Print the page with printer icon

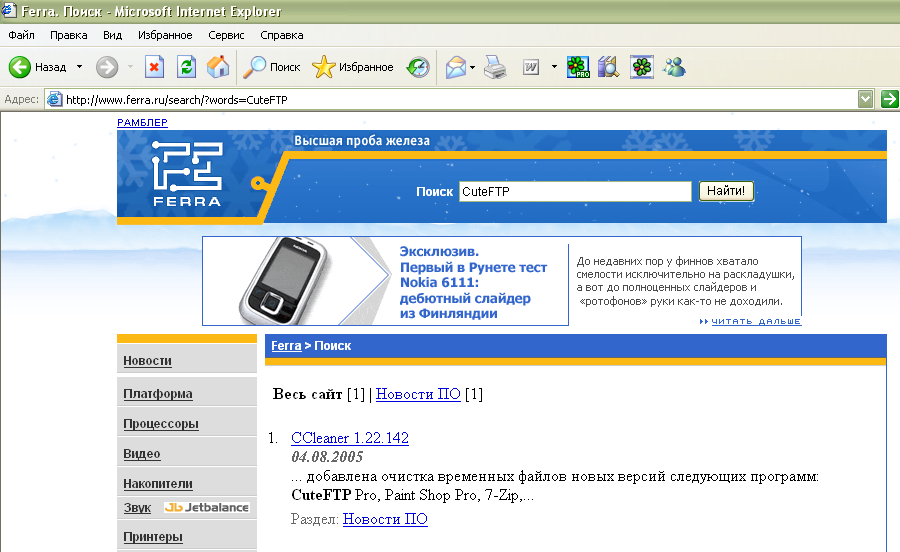pyautogui.click(x=495, y=67)
